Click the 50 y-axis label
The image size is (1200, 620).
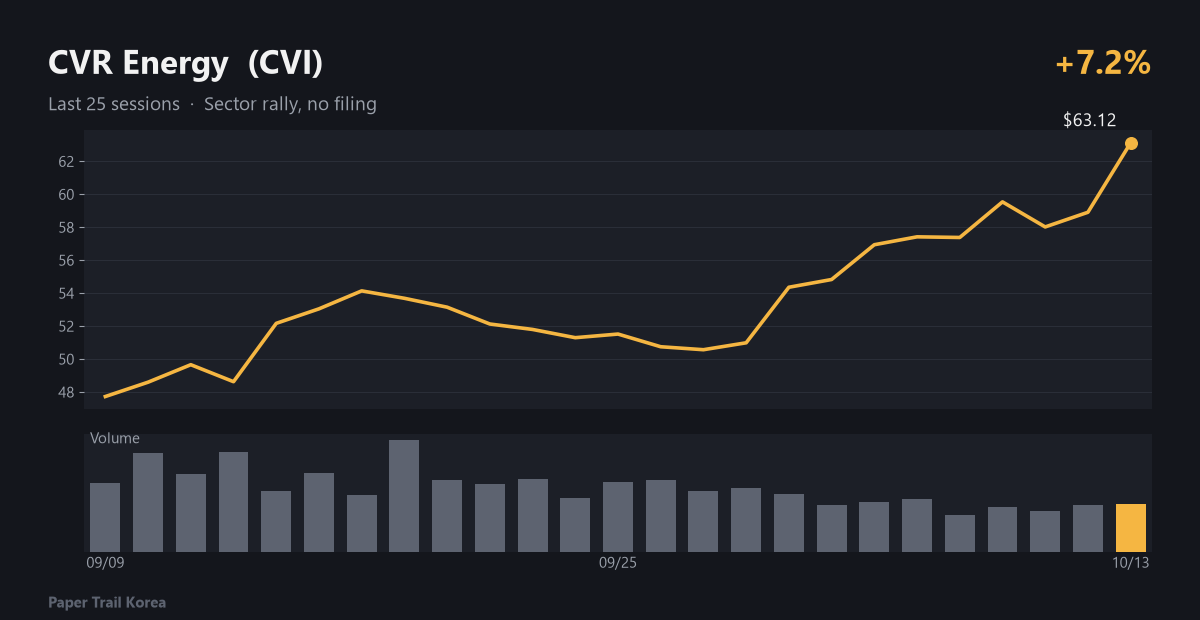[x=67, y=360]
